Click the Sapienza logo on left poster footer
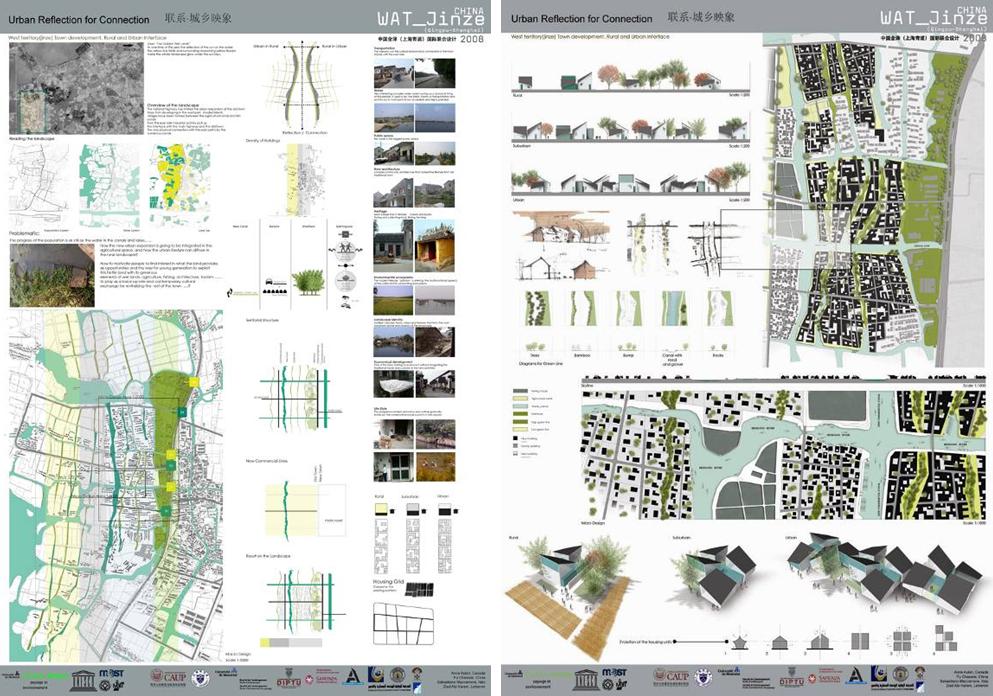The height and width of the screenshot is (696, 993). click(x=322, y=679)
